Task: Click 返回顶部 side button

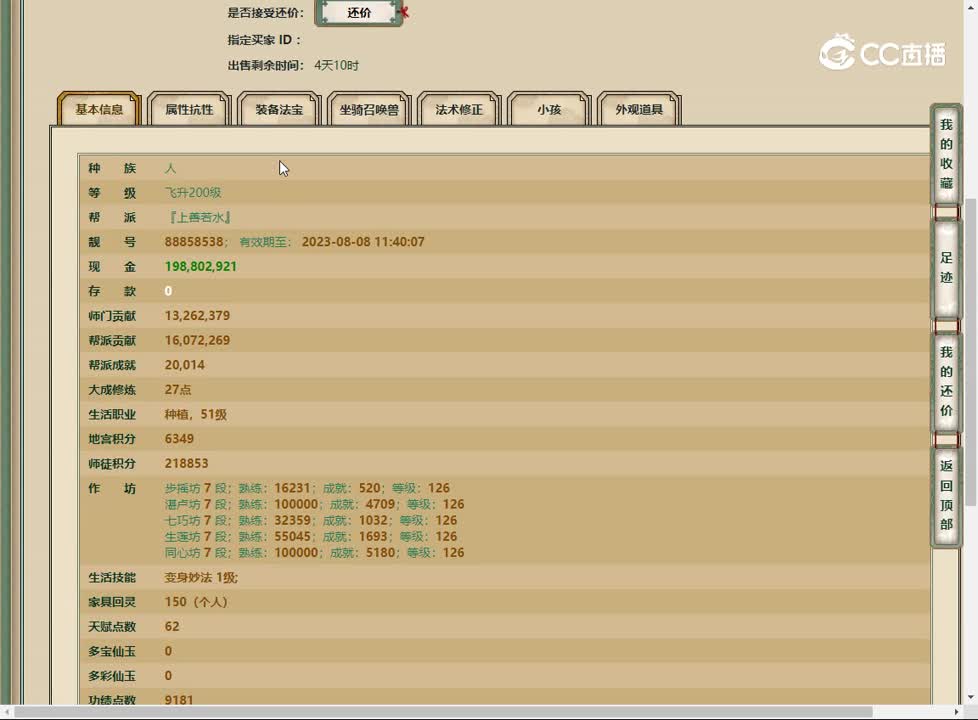Action: 946,495
